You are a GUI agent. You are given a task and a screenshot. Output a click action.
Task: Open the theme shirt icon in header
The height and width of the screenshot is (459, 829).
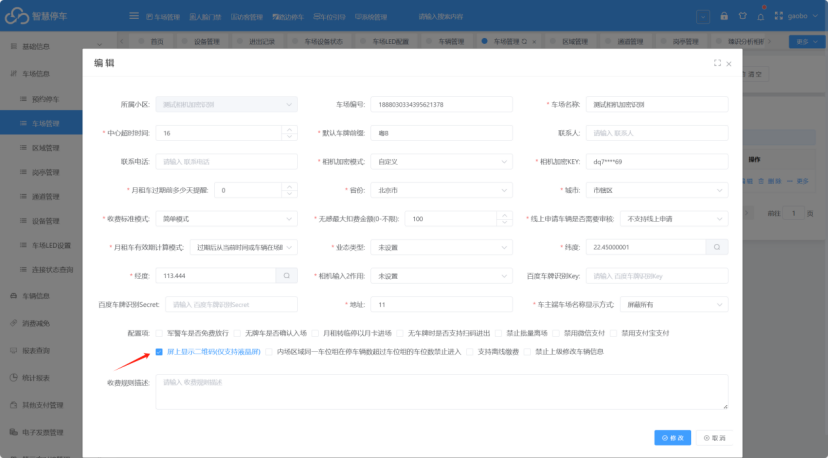pos(742,16)
